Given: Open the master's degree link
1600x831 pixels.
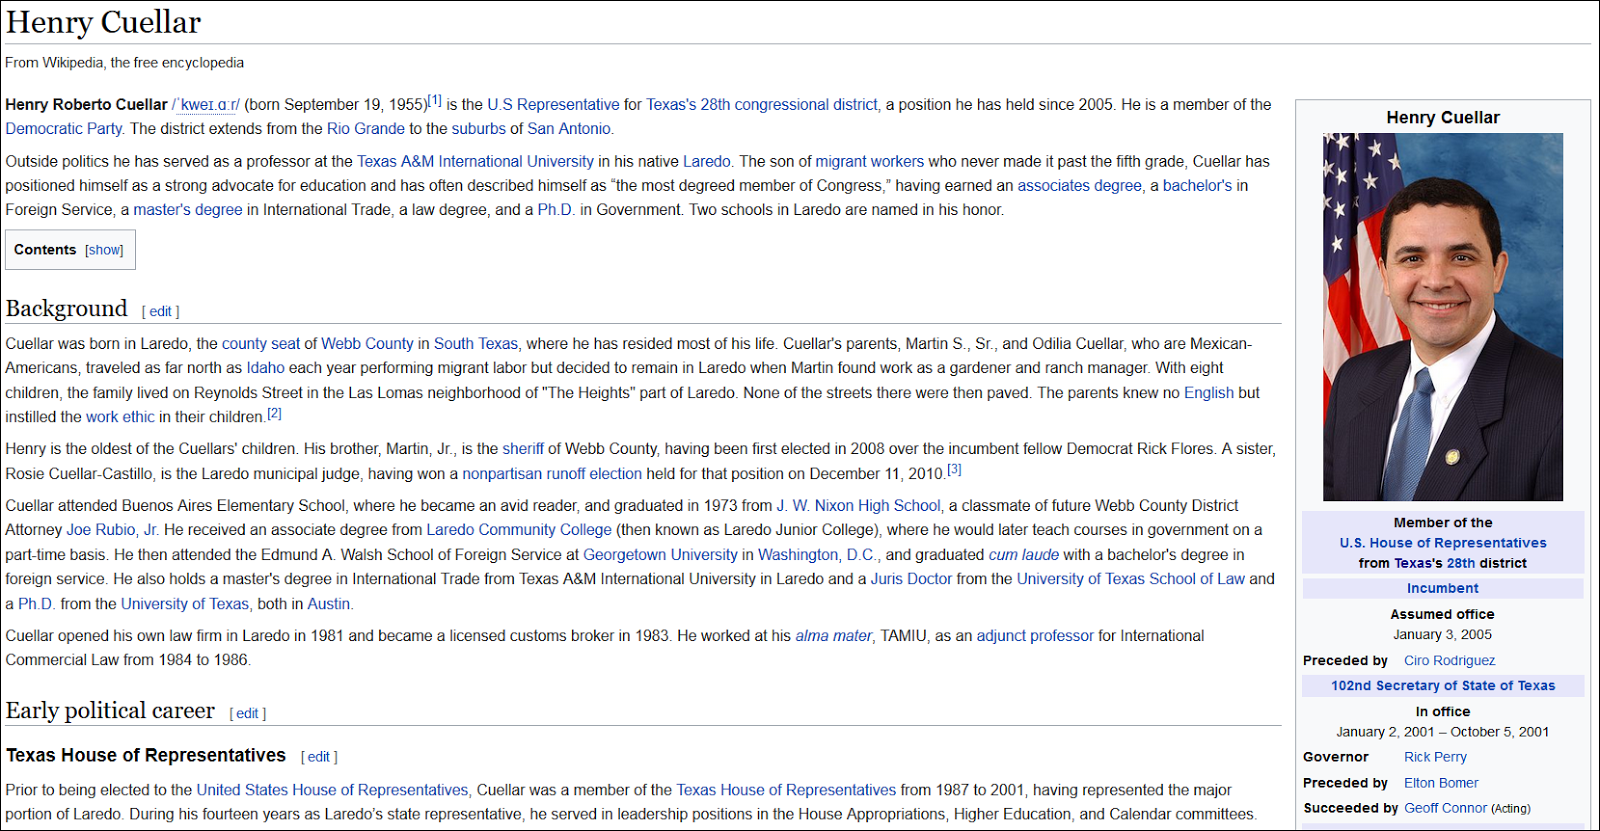Looking at the screenshot, I should click(188, 210).
